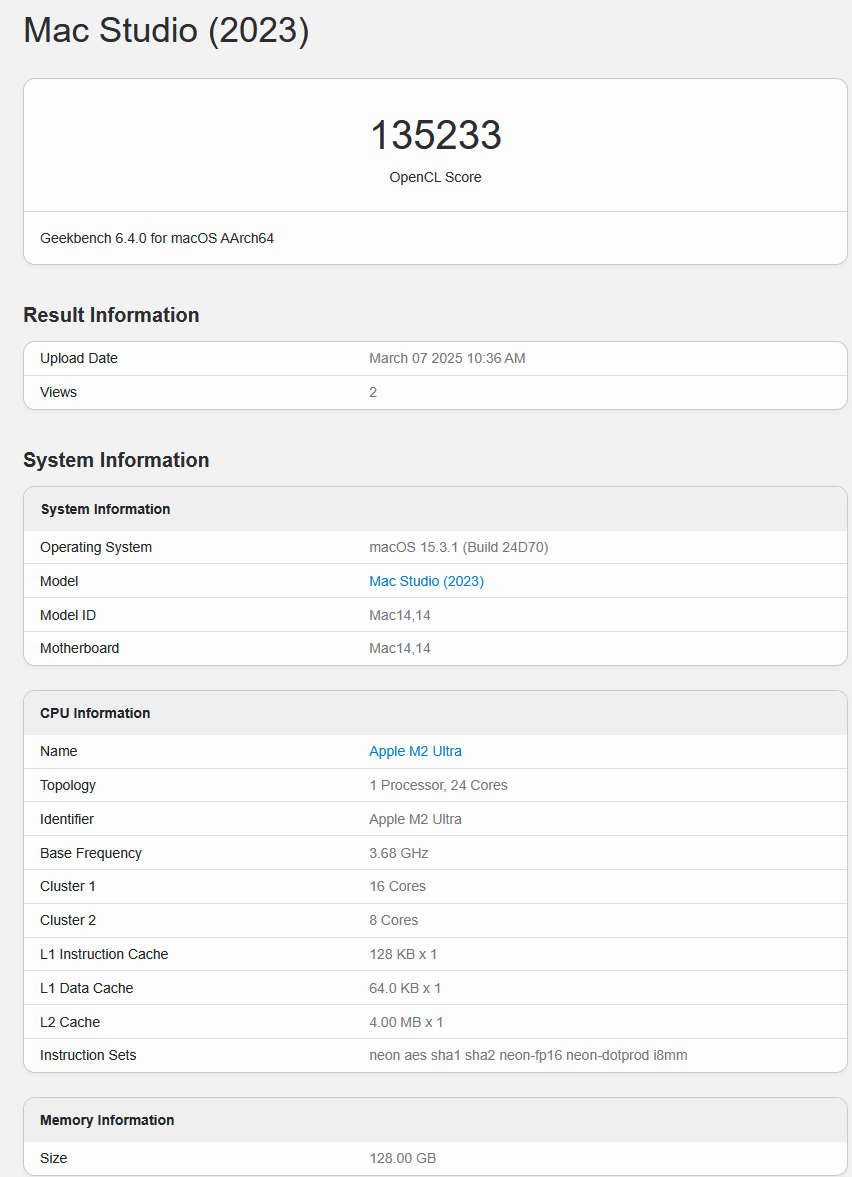Click the Topology value 1 Processor, 24 Cores

tap(438, 785)
